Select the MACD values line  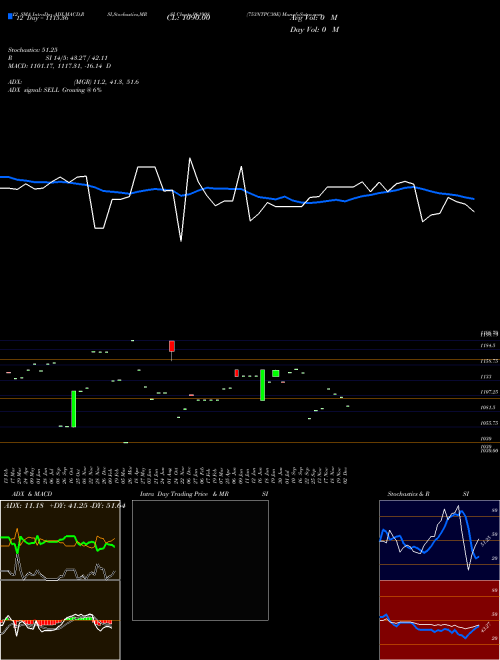click(59, 66)
